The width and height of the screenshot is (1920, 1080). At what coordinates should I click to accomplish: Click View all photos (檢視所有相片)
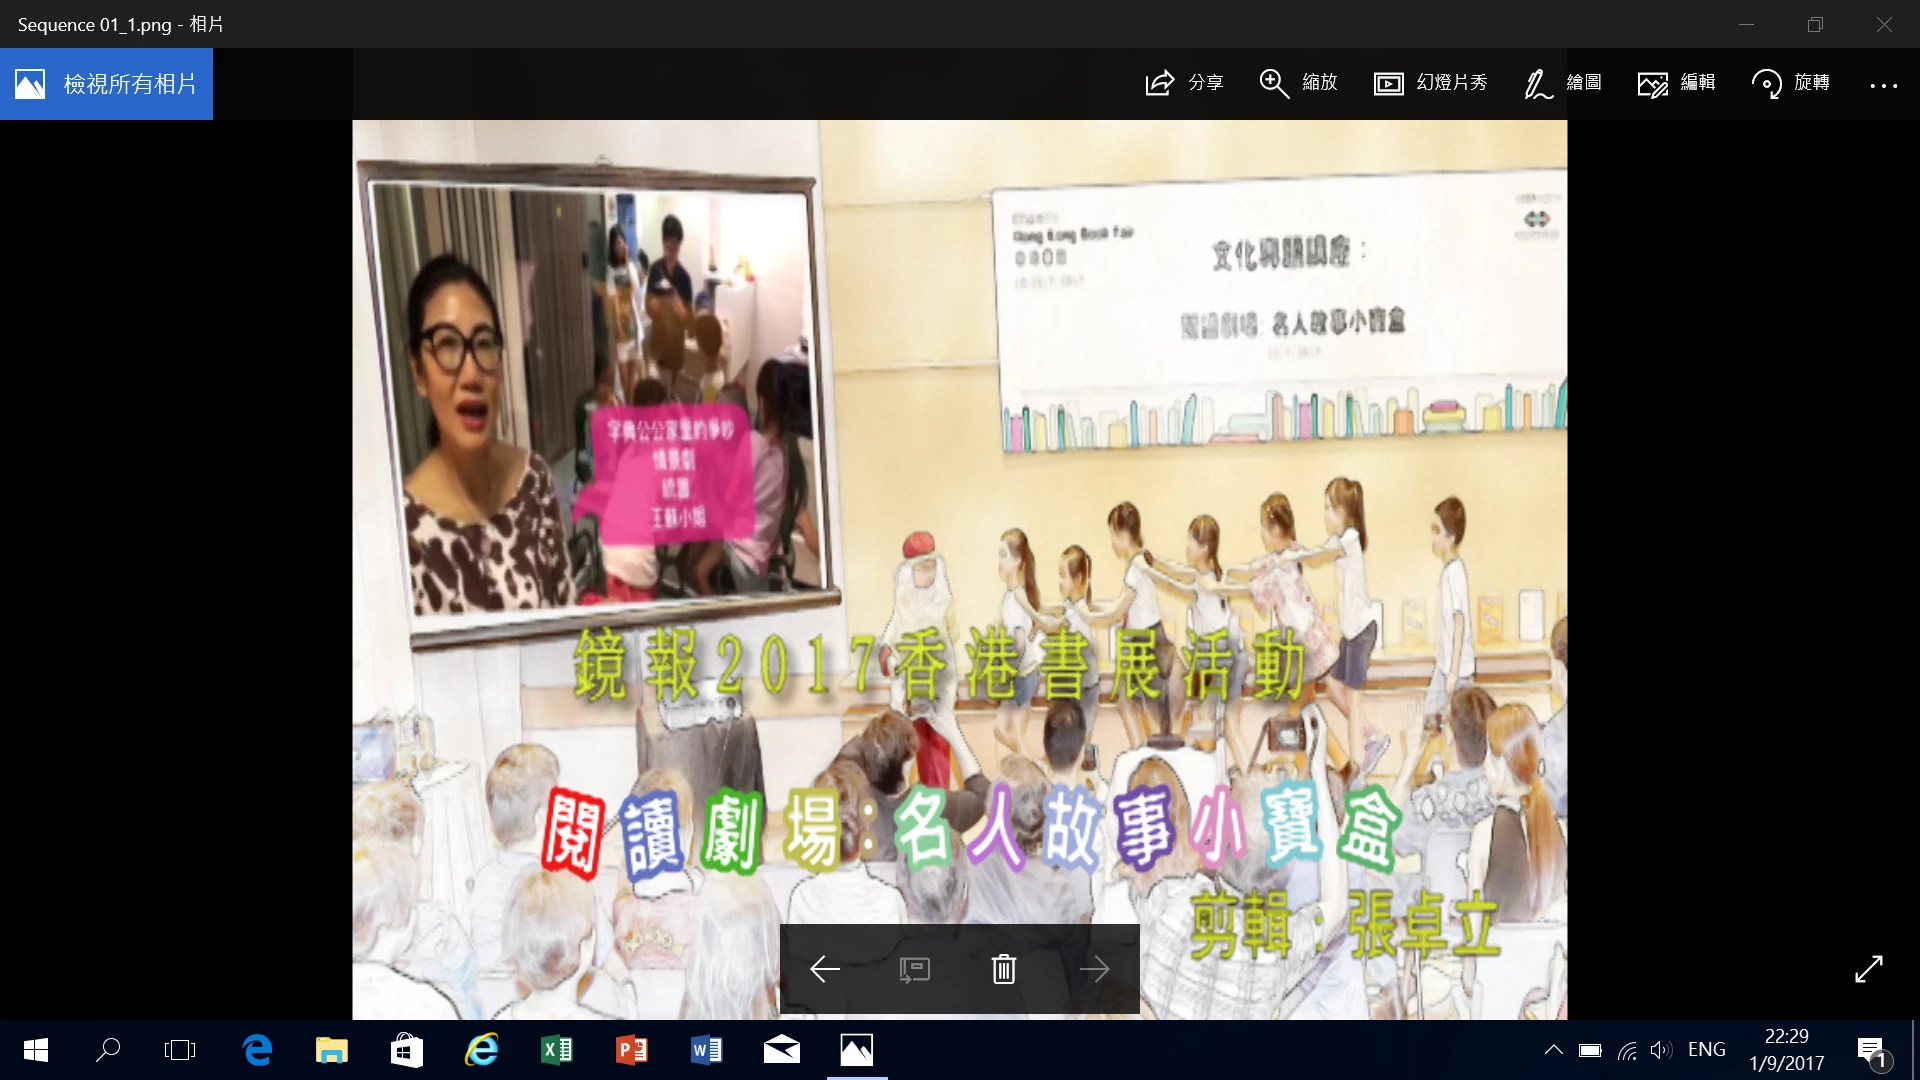(107, 84)
